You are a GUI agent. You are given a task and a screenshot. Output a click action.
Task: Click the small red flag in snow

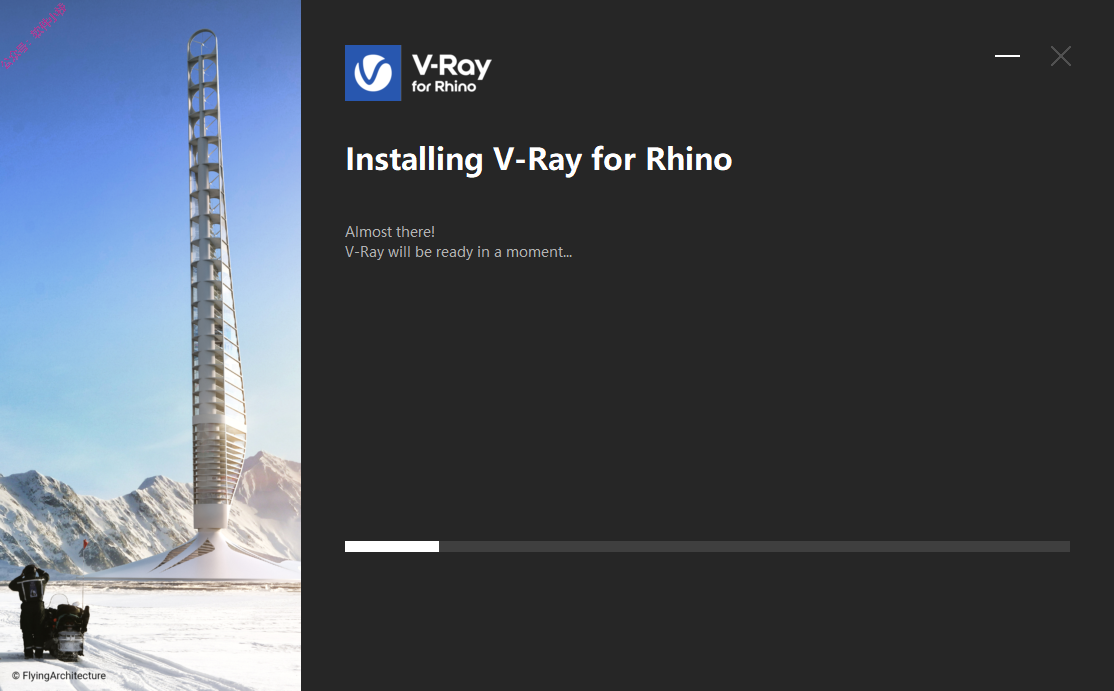tap(85, 545)
